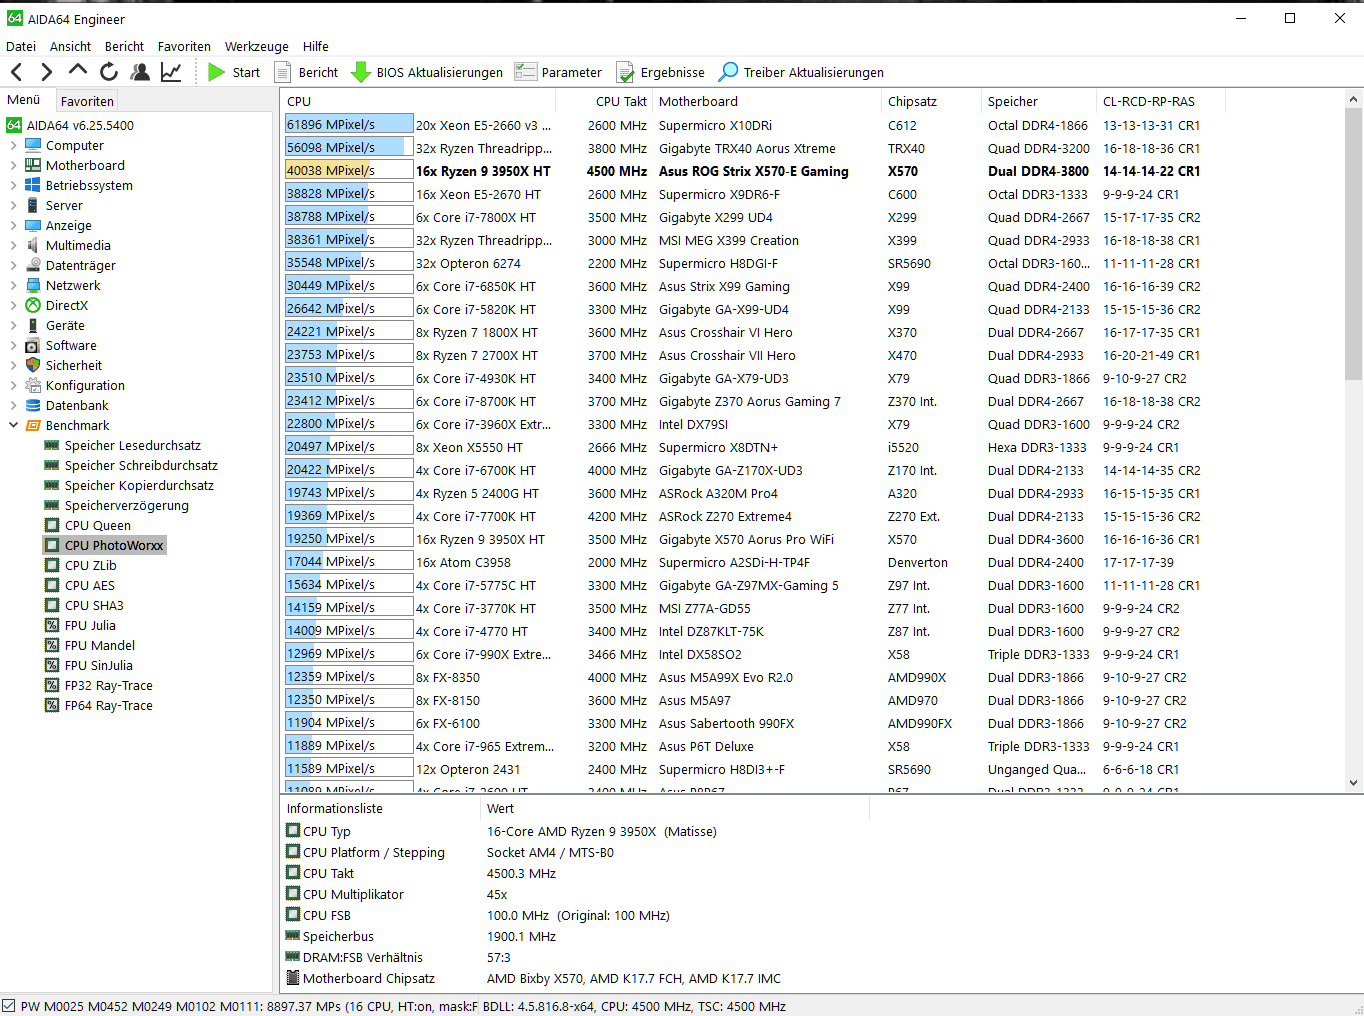
Task: Toggle the status bar checkbox
Action: 9,1006
